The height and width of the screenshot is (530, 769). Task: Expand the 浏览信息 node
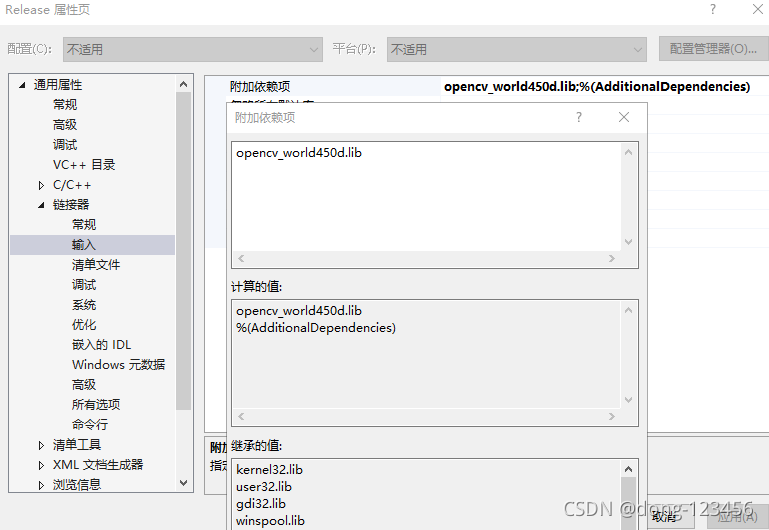[x=41, y=485]
